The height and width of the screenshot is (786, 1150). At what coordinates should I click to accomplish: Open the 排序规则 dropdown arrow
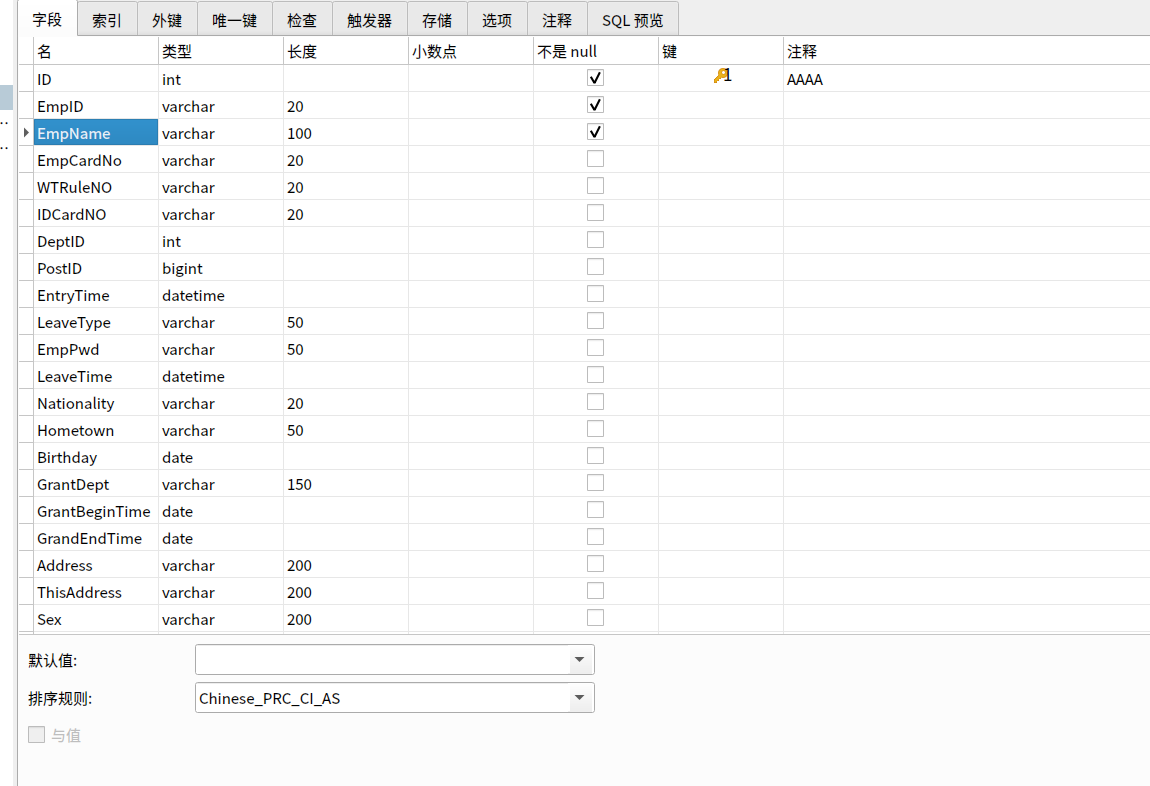coord(579,698)
